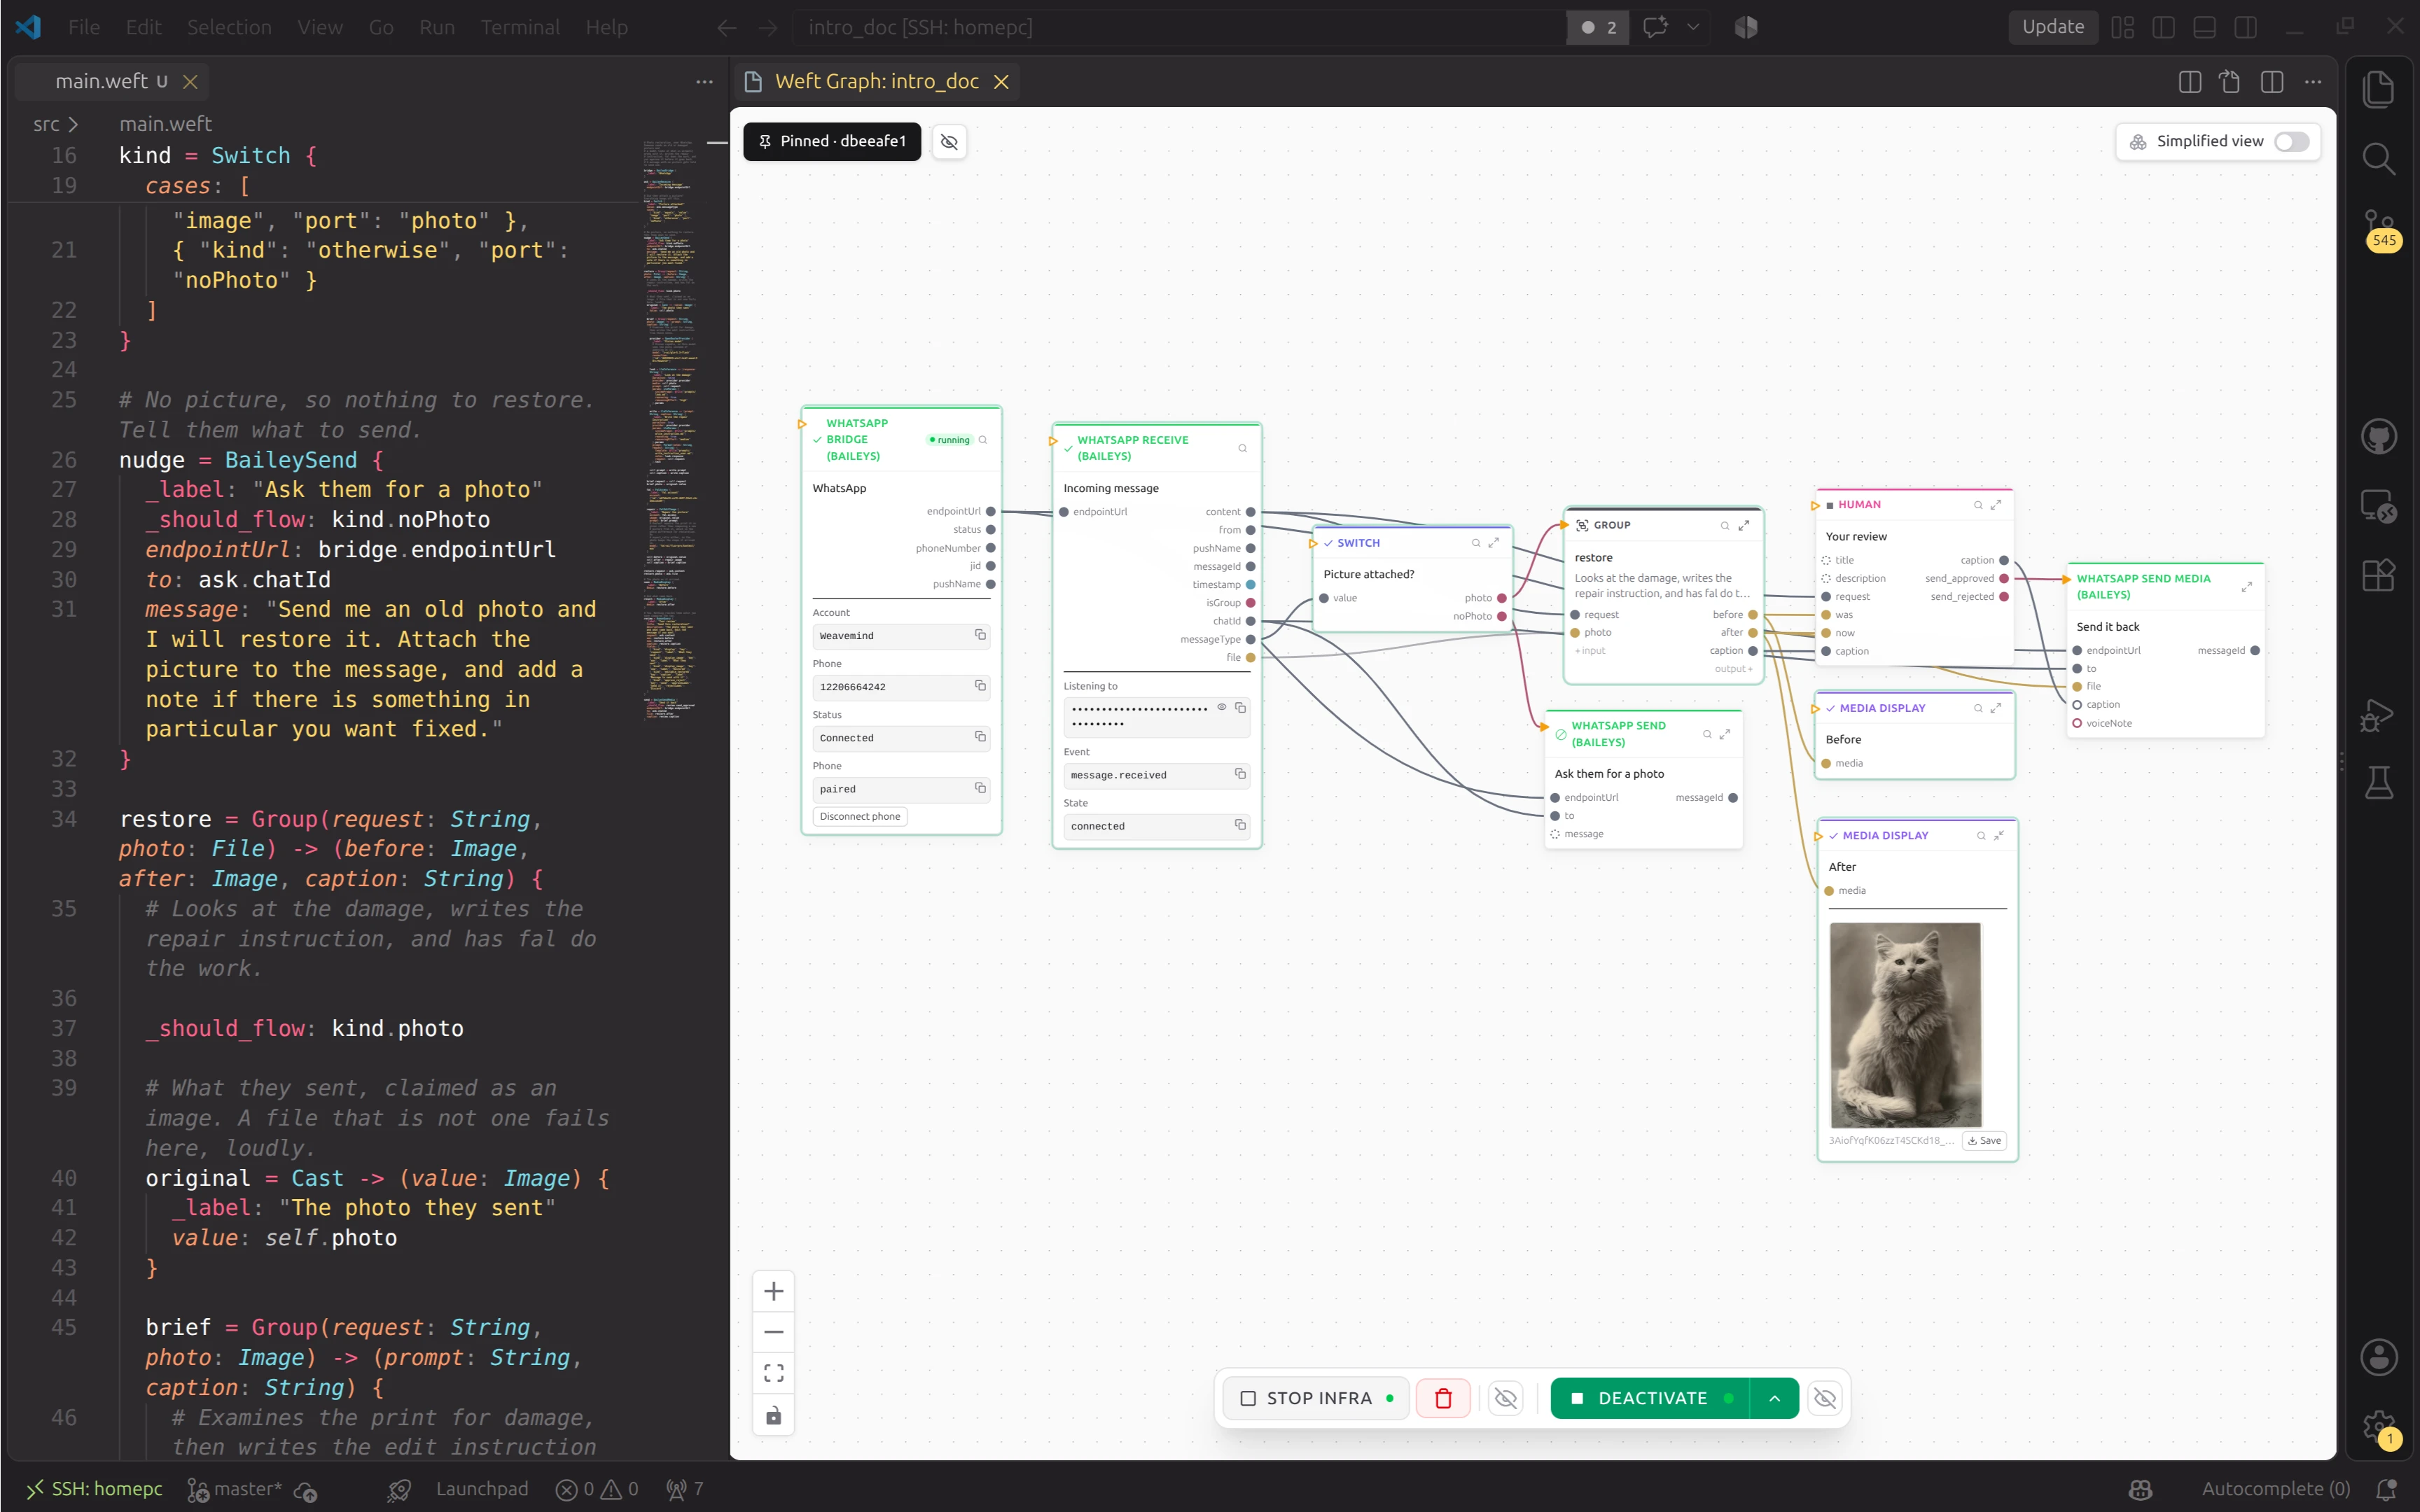Image resolution: width=2420 pixels, height=1512 pixels.
Task: Open the Terminal menu
Action: tap(520, 27)
